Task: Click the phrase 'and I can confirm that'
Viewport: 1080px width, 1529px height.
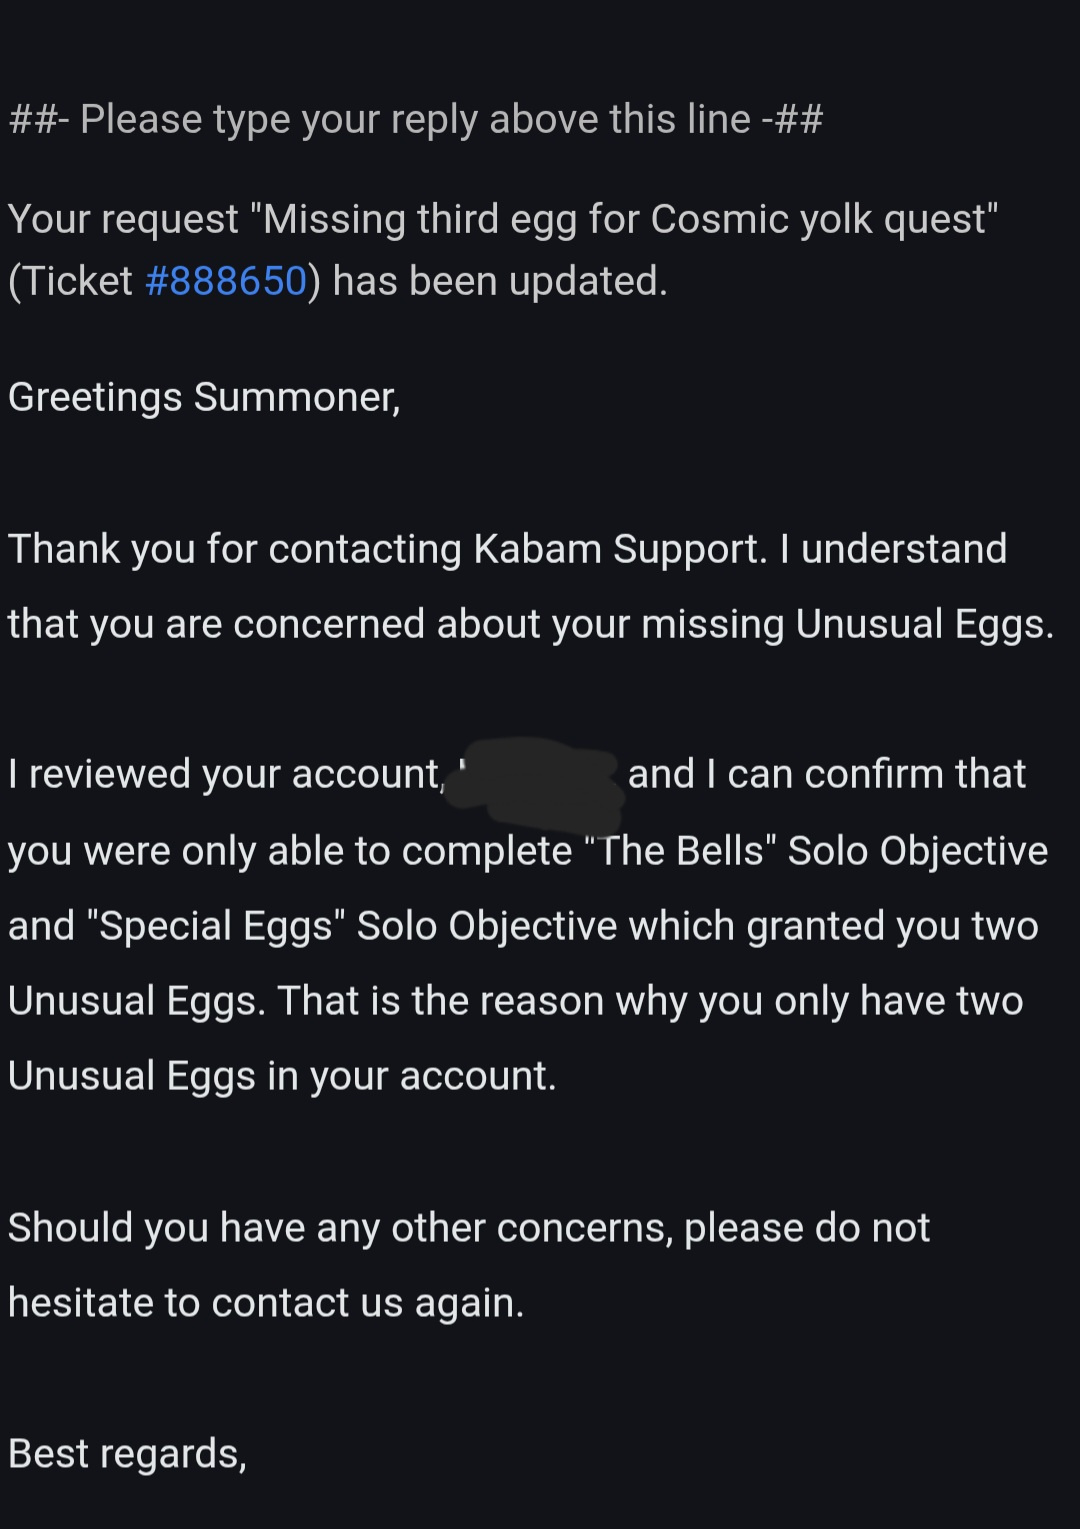Action: tap(826, 774)
